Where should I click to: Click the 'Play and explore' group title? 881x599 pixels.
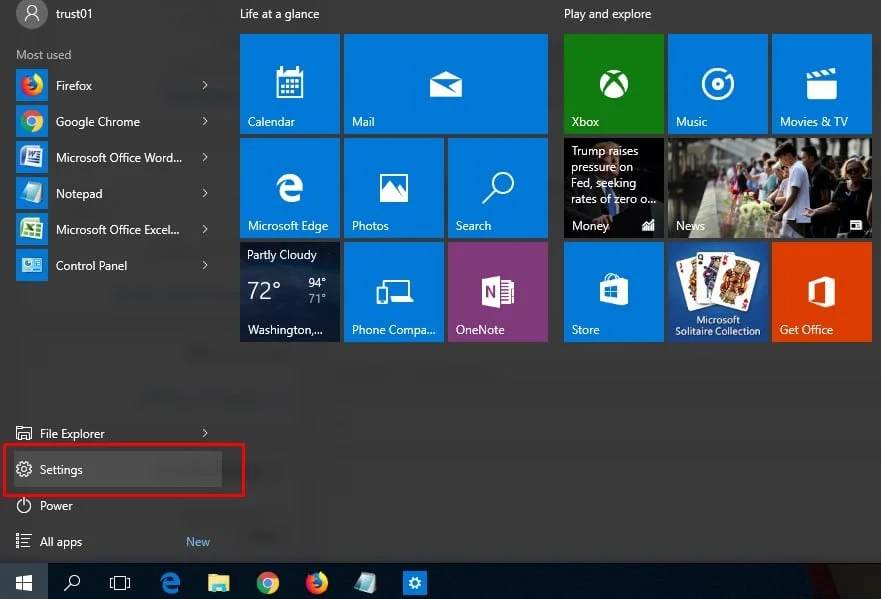pos(607,14)
